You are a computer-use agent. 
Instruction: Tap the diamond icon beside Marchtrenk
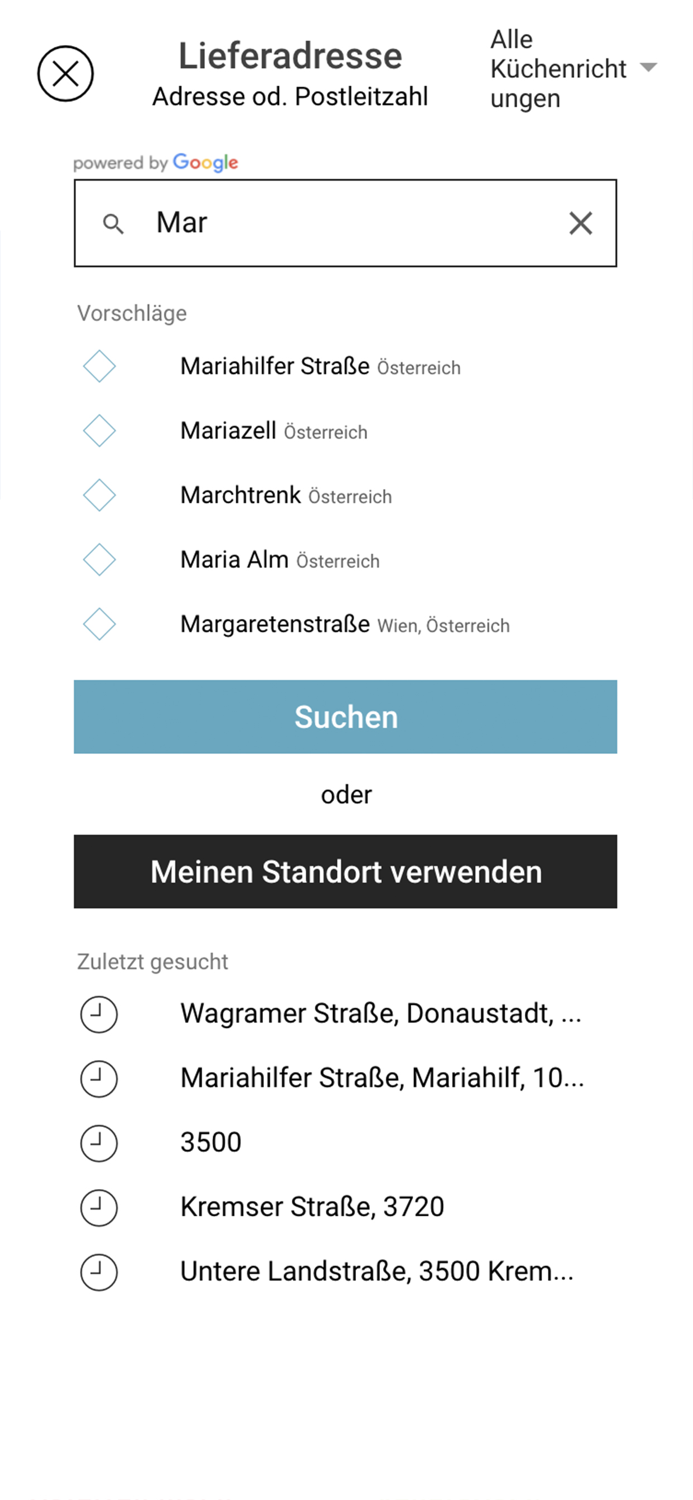tap(99, 496)
